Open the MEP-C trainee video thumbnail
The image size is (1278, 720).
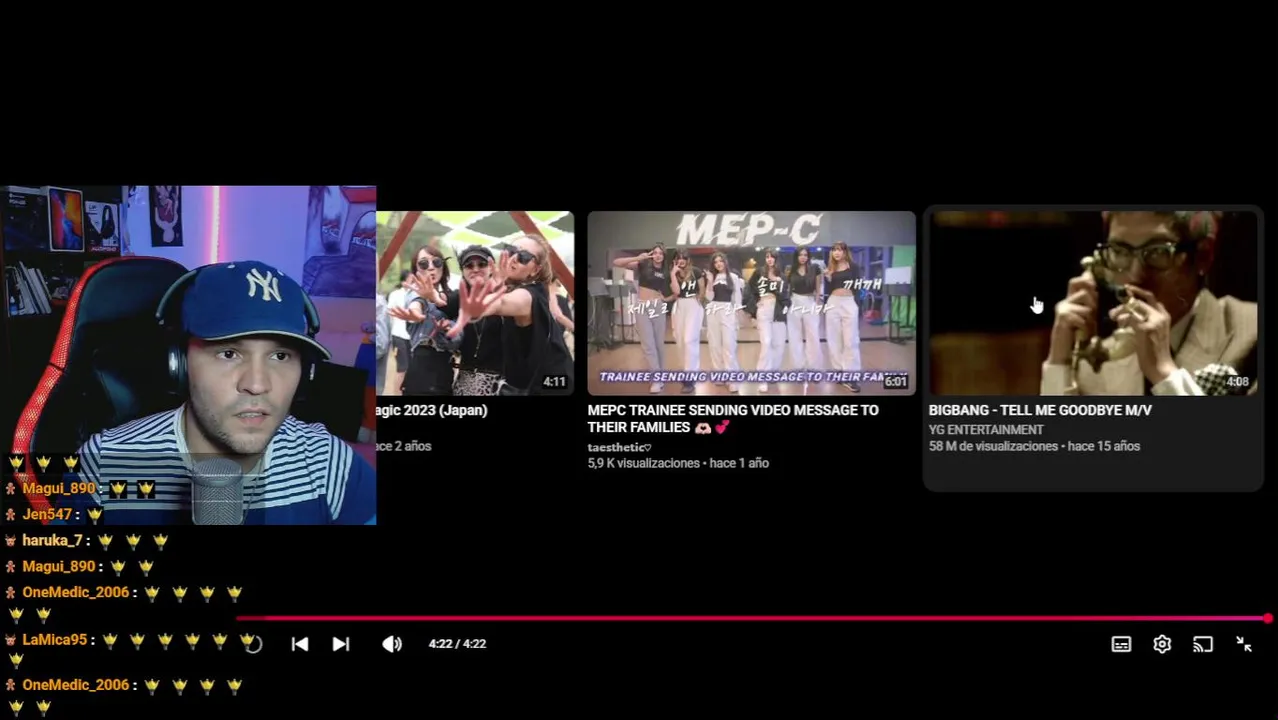click(751, 303)
